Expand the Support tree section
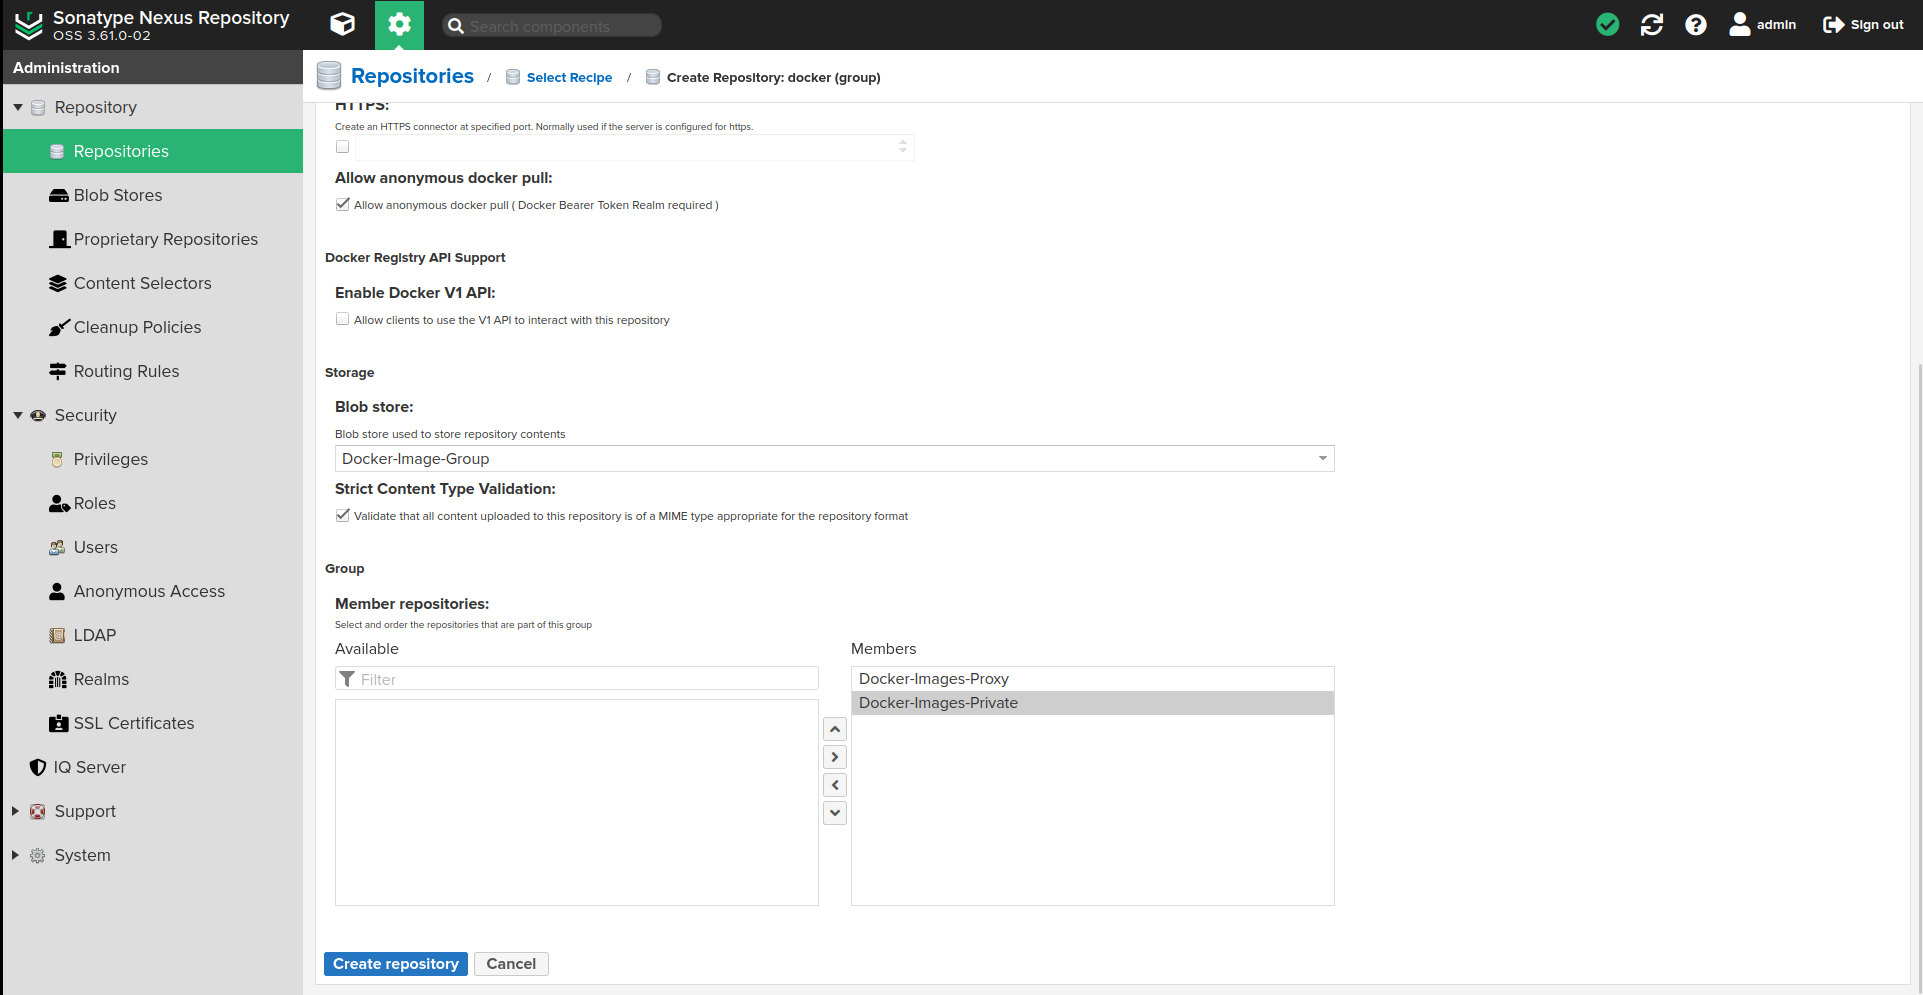Screen dimensions: 1923x995 tap(15, 811)
